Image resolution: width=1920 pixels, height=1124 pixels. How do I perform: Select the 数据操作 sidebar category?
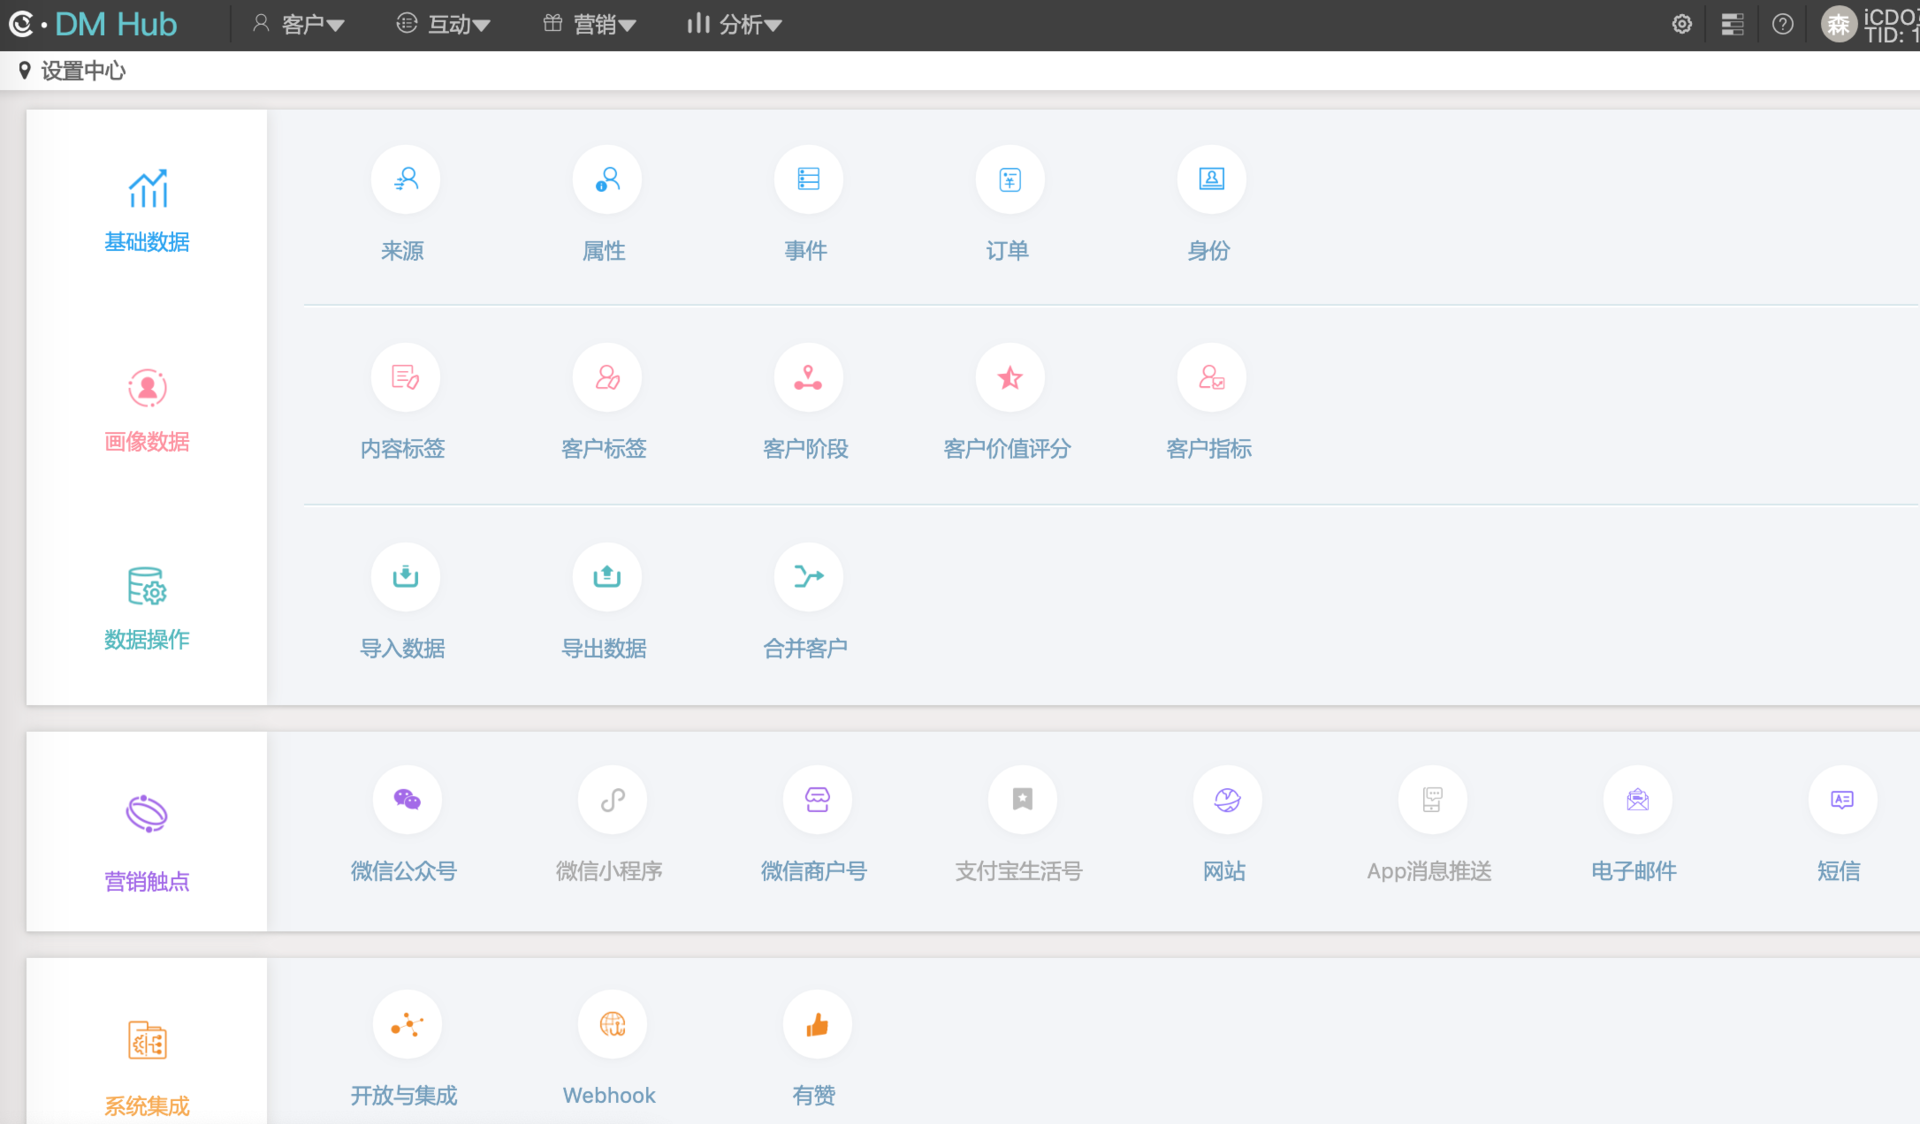click(x=147, y=608)
